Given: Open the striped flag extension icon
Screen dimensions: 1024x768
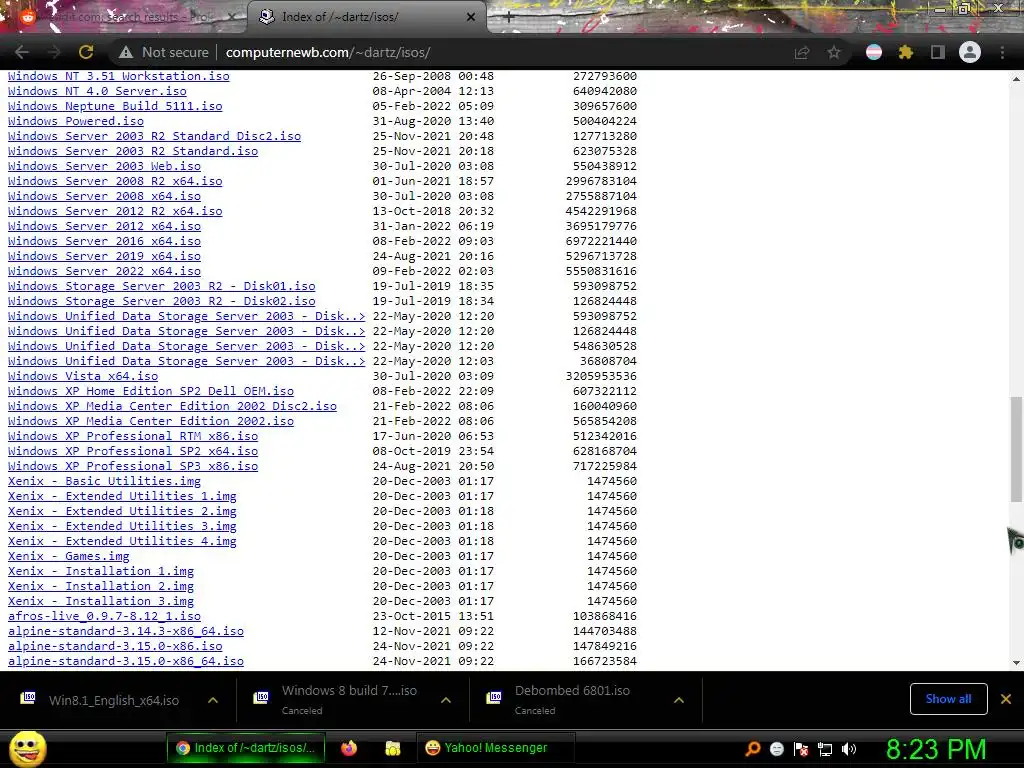Looking at the screenshot, I should click(x=874, y=52).
